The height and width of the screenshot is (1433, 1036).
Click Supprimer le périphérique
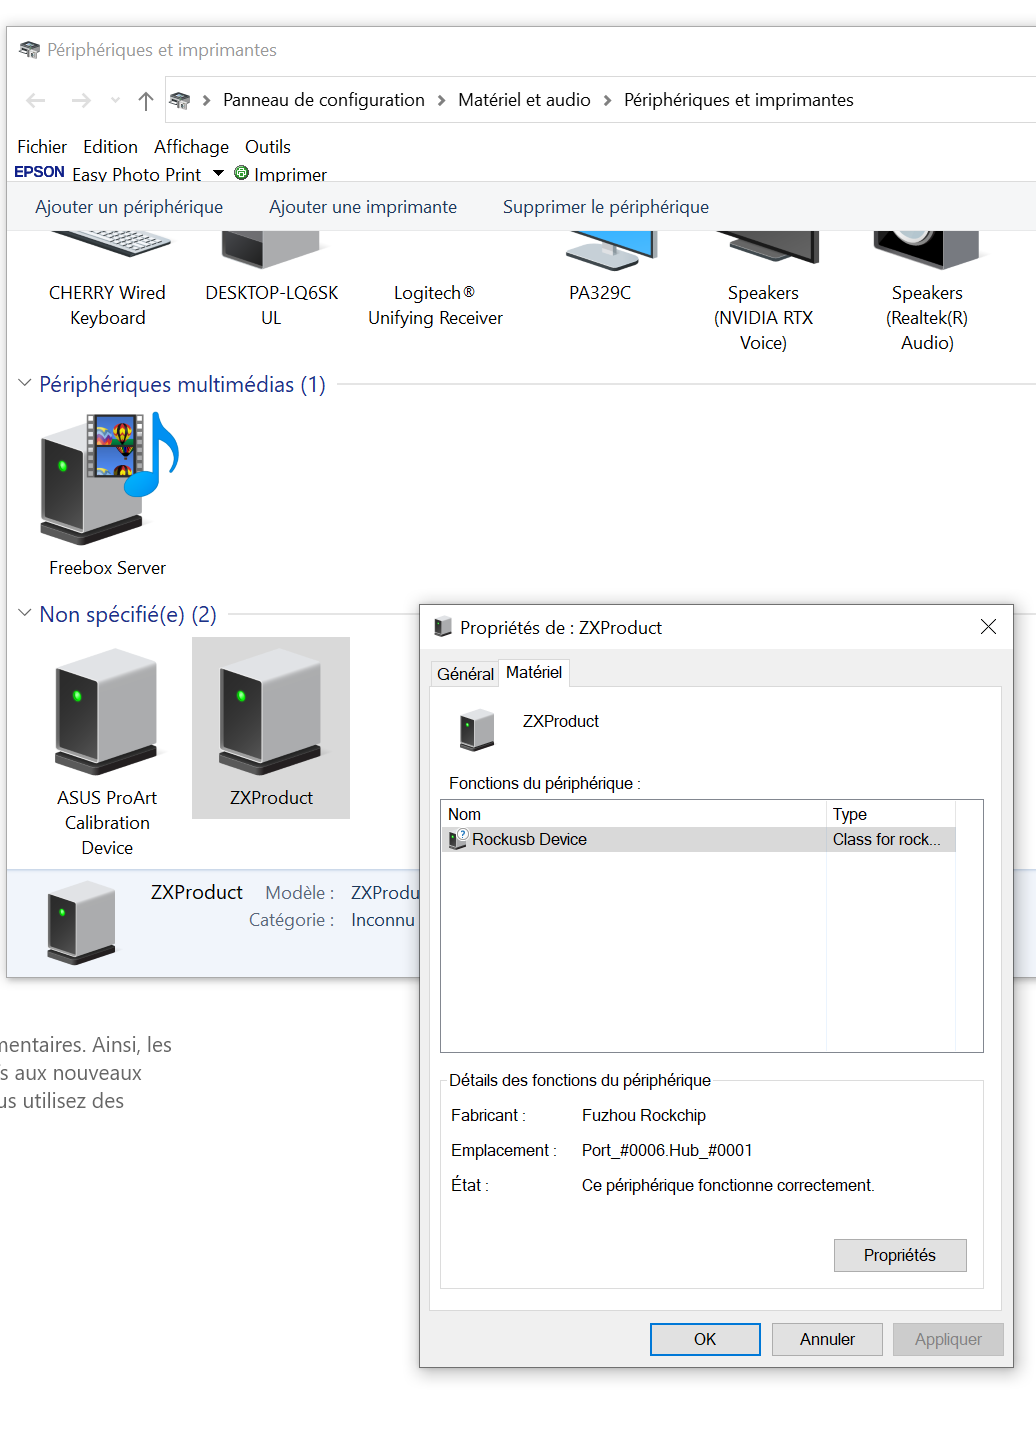pos(606,207)
